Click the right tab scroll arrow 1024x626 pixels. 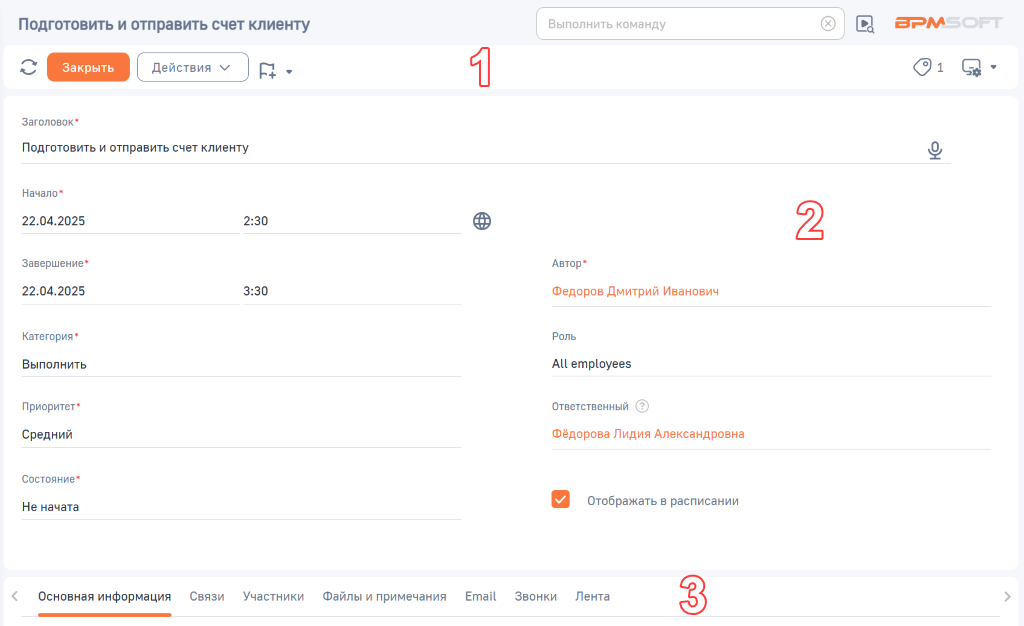pos(1007,597)
